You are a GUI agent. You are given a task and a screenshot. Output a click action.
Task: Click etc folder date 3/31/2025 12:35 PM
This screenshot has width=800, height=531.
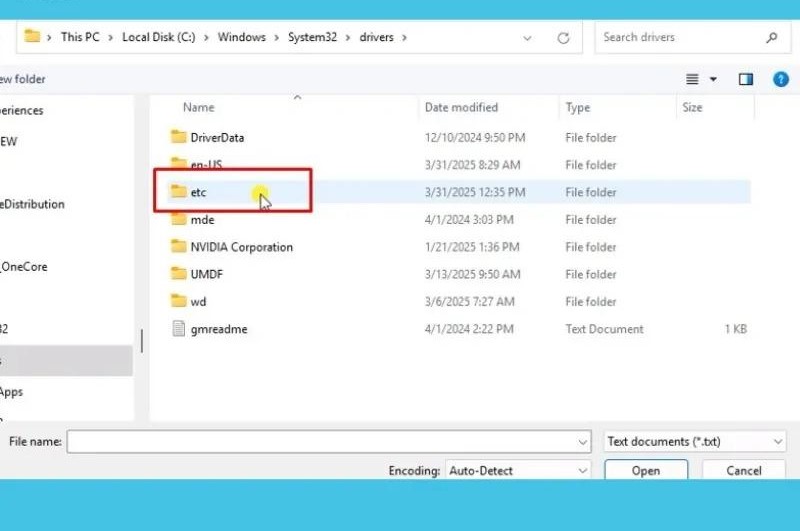click(474, 192)
